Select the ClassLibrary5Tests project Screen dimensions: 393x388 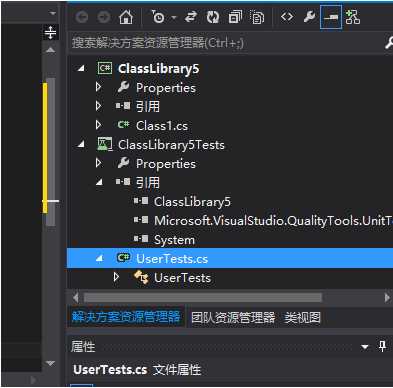click(x=171, y=145)
